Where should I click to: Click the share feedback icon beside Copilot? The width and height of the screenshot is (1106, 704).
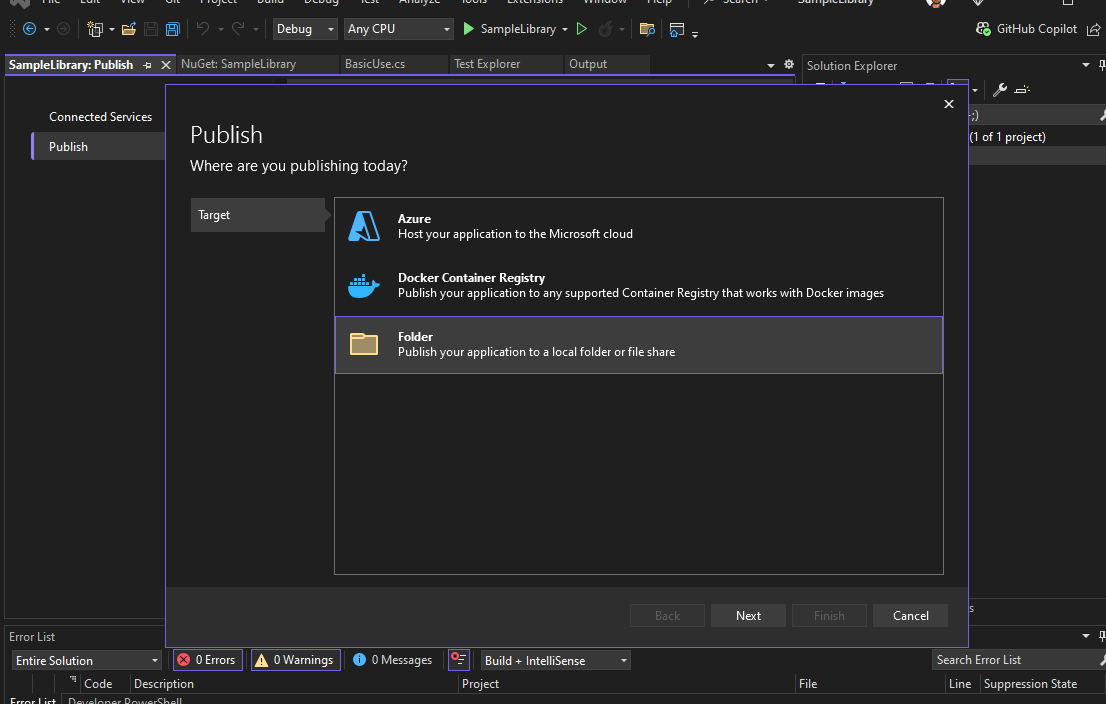[1093, 29]
